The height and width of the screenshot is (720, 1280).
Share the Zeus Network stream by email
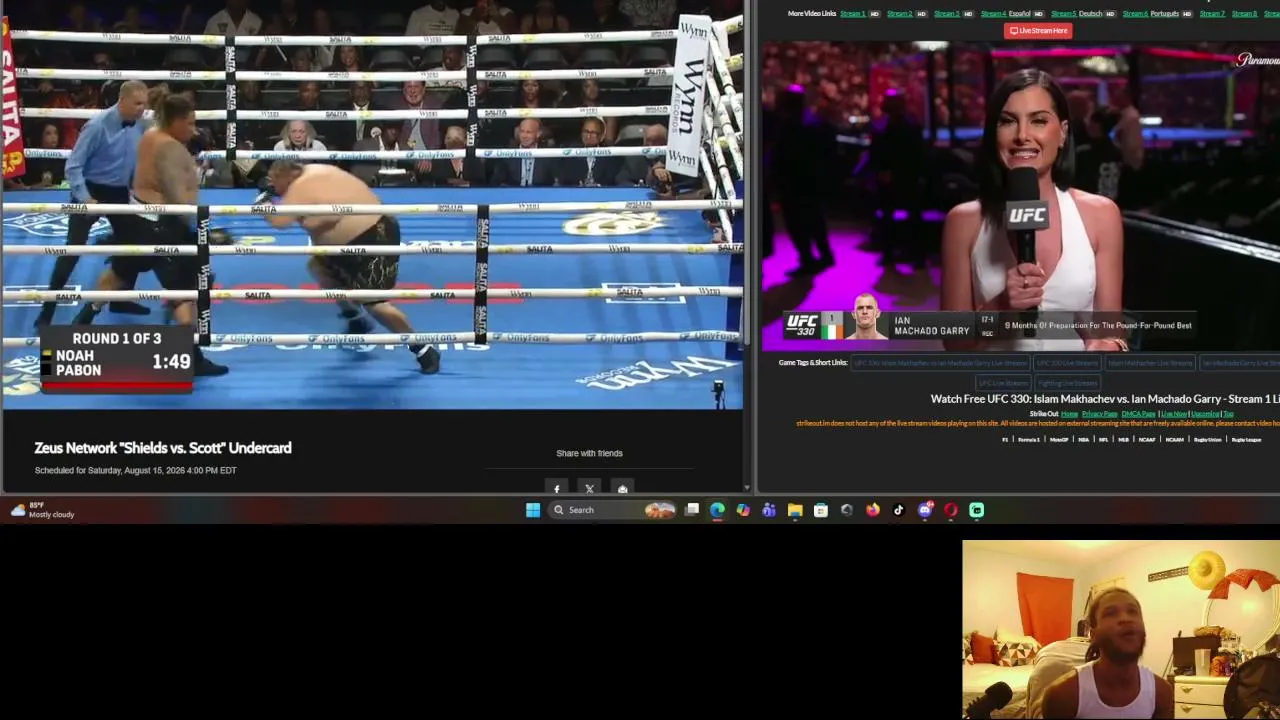pos(623,489)
